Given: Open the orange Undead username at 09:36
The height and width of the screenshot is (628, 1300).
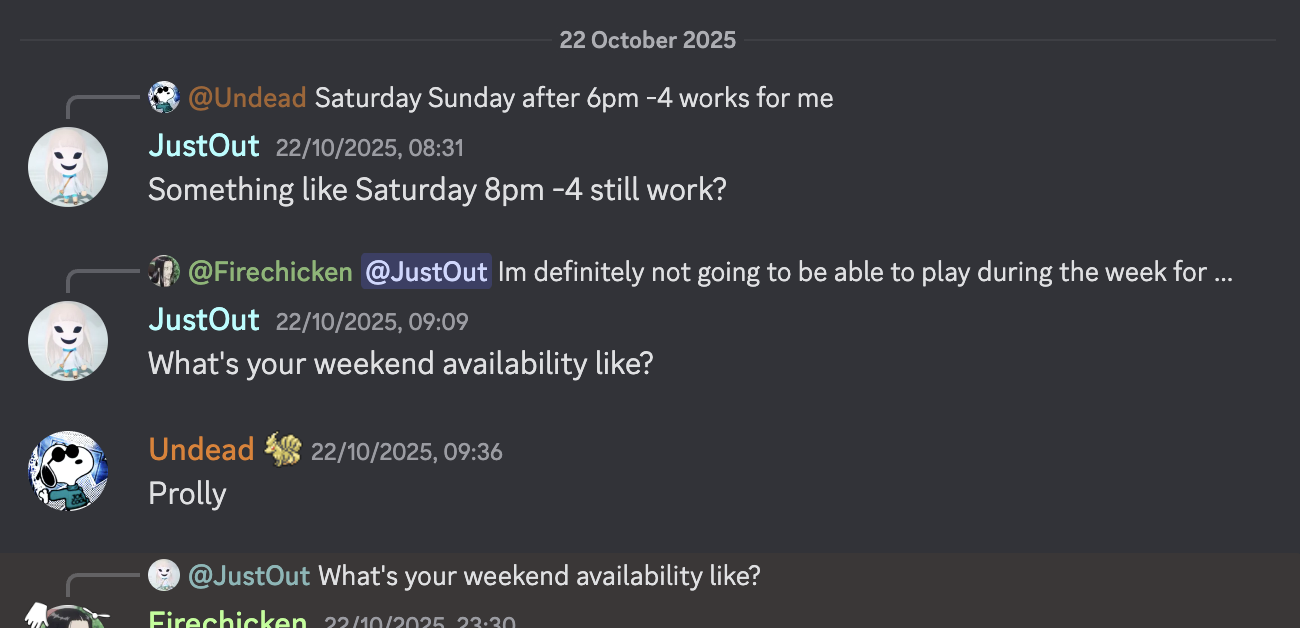Looking at the screenshot, I should click(201, 450).
